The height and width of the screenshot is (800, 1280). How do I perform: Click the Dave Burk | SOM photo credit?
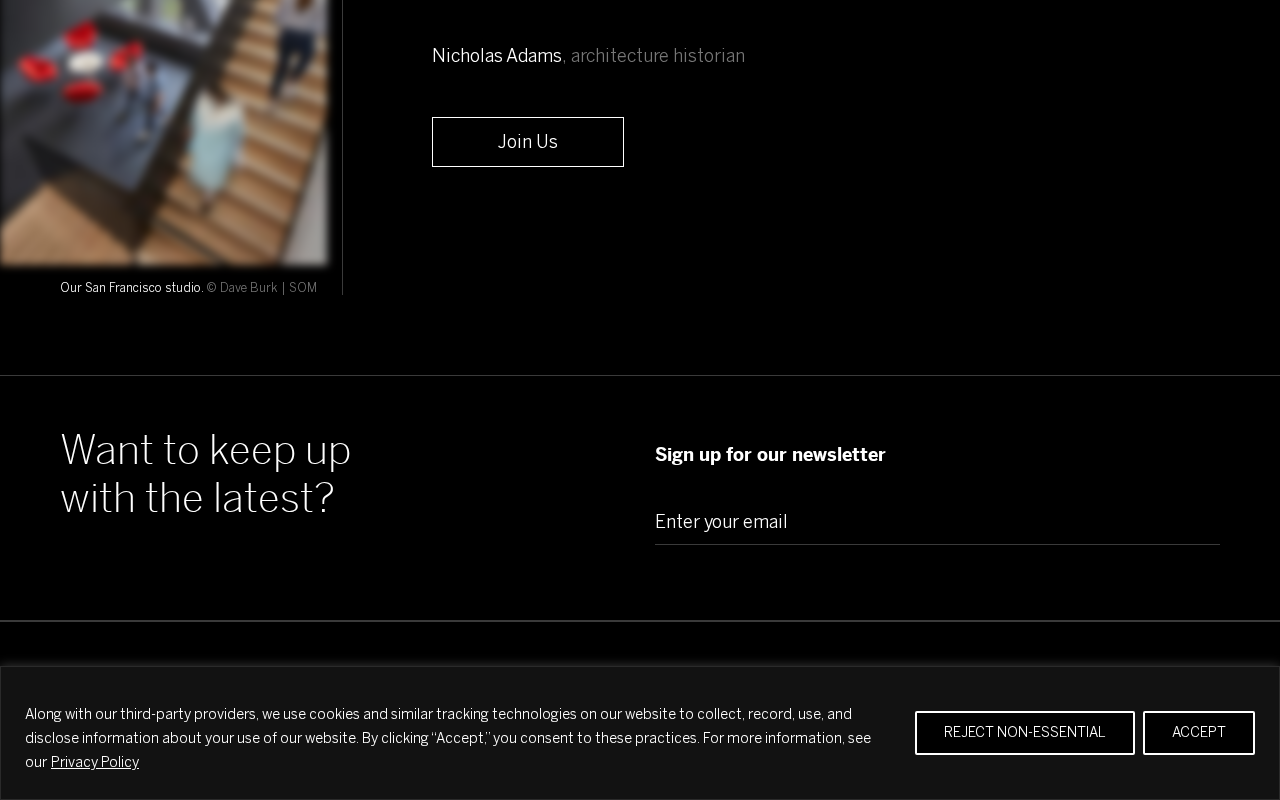point(262,288)
